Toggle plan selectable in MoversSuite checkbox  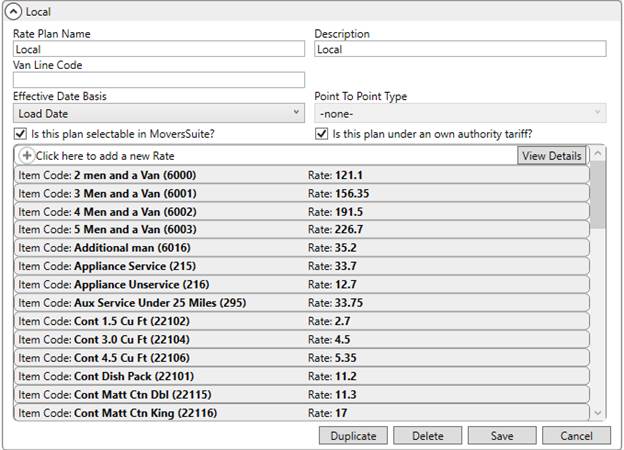pos(20,134)
